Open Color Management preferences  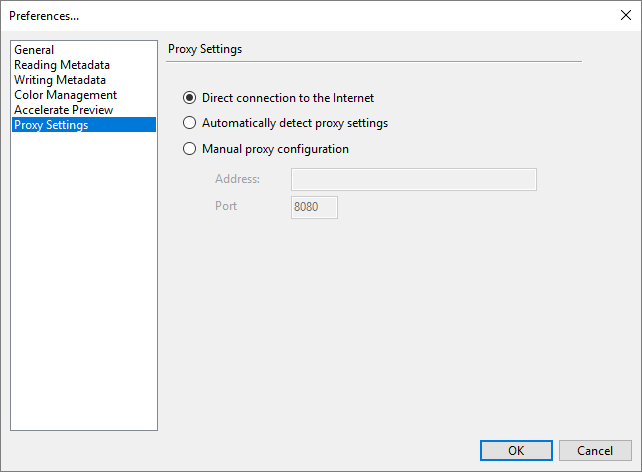point(65,95)
